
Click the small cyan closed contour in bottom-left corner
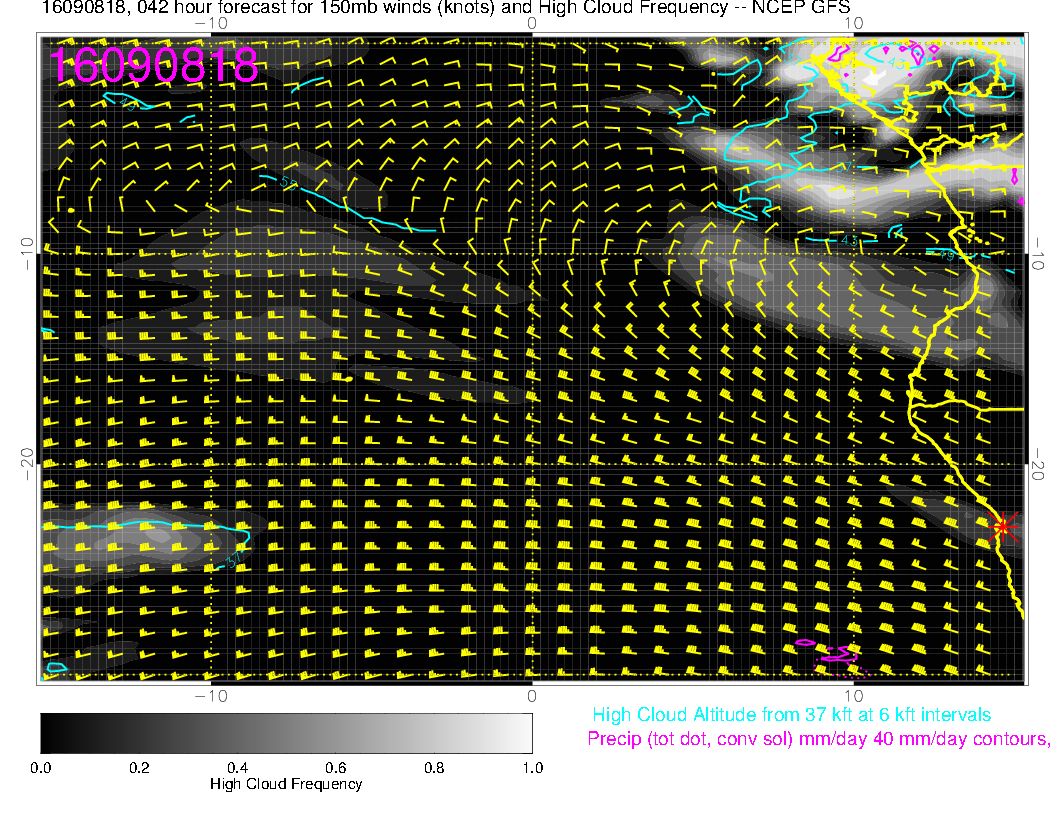pos(56,667)
